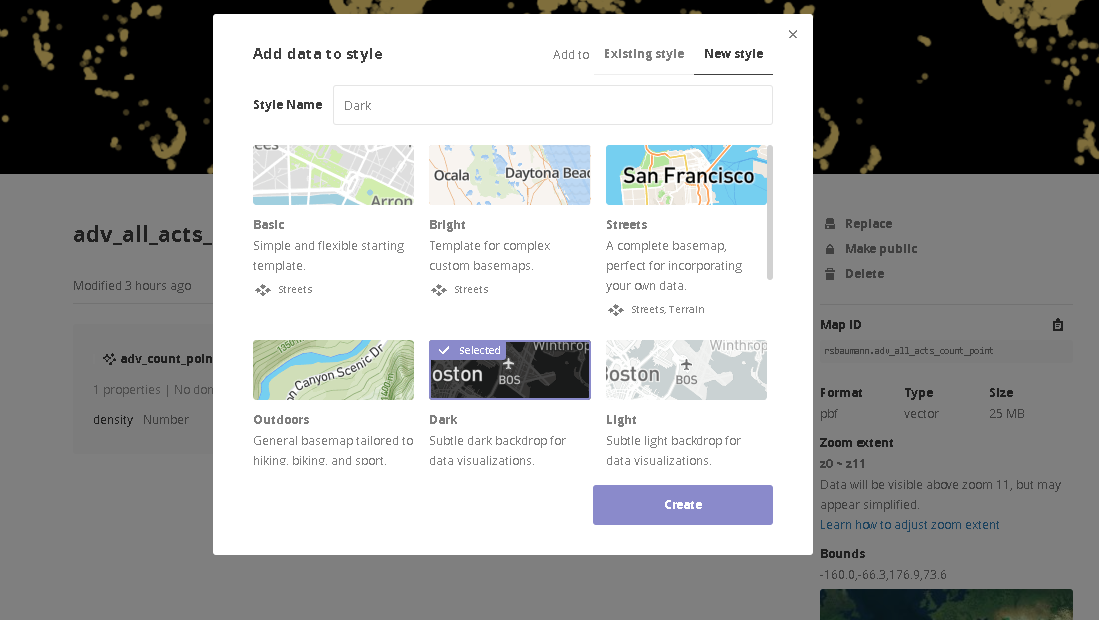1099x620 pixels.
Task: Click the bounds value -160.0,-66.3,176.9,73.6
Action: [883, 574]
